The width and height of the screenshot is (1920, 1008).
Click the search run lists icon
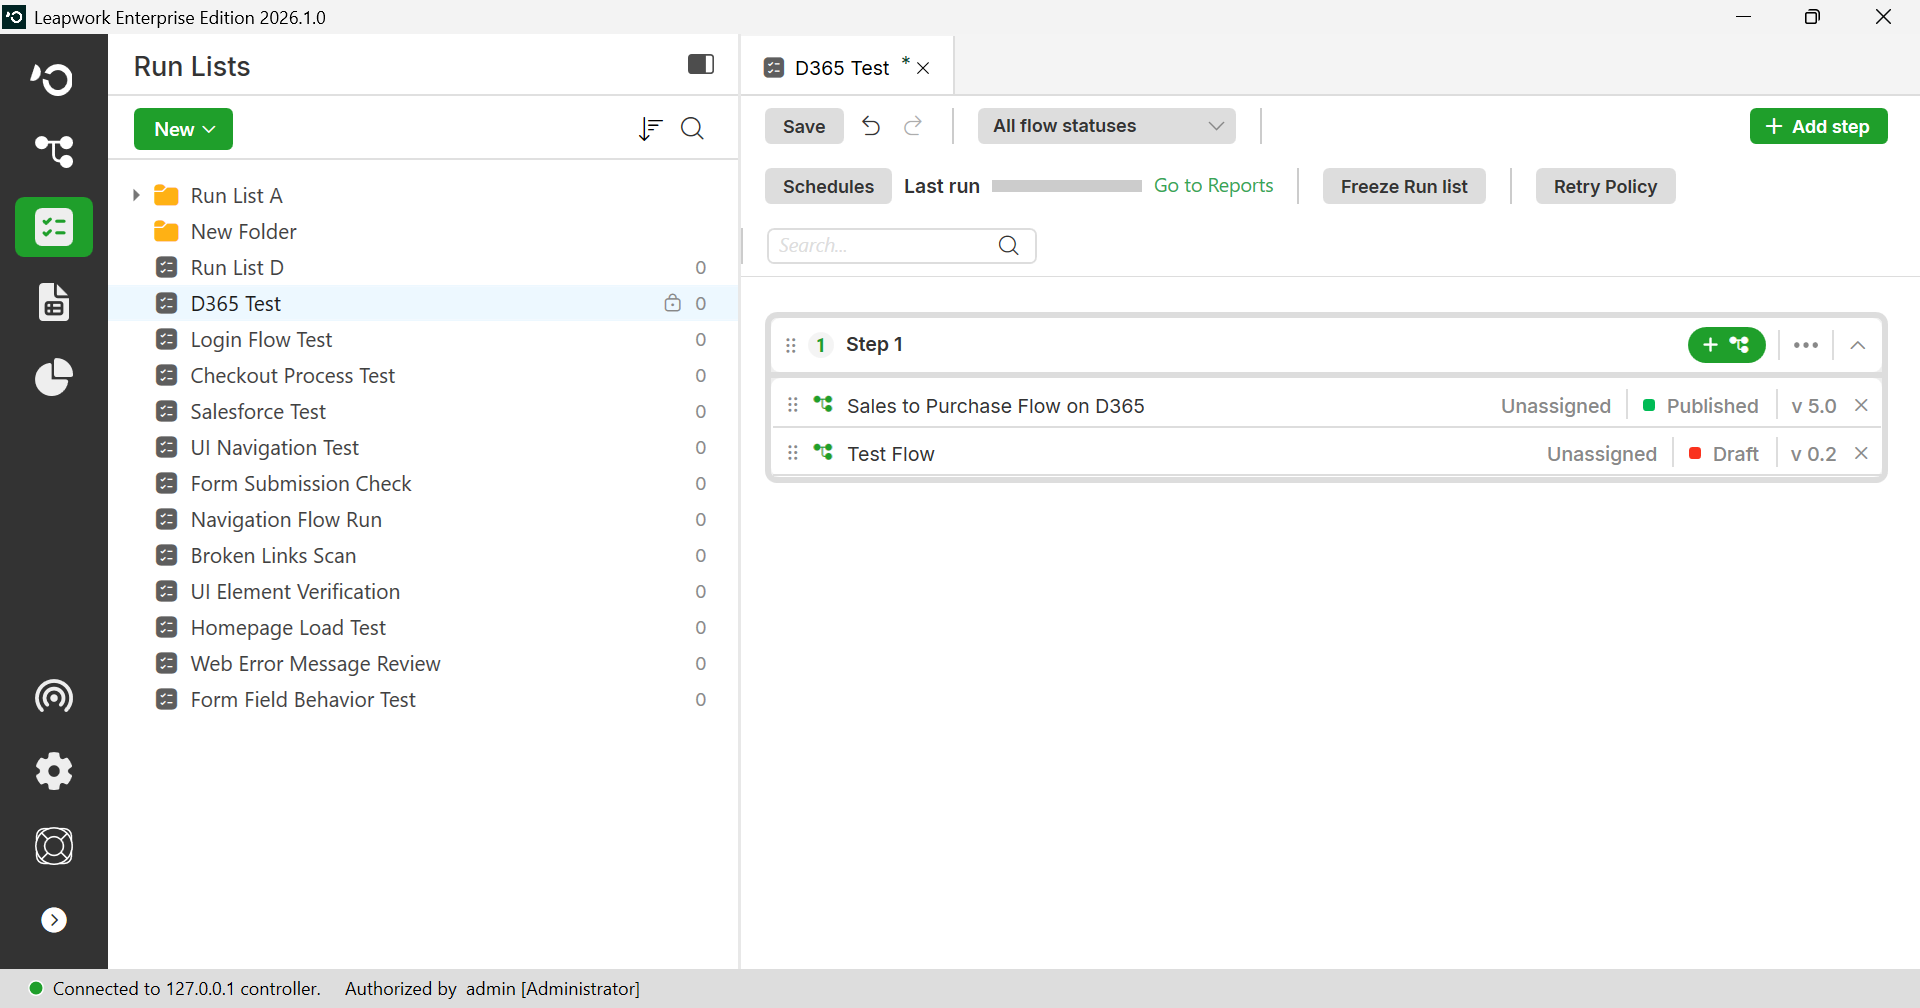[x=692, y=129]
